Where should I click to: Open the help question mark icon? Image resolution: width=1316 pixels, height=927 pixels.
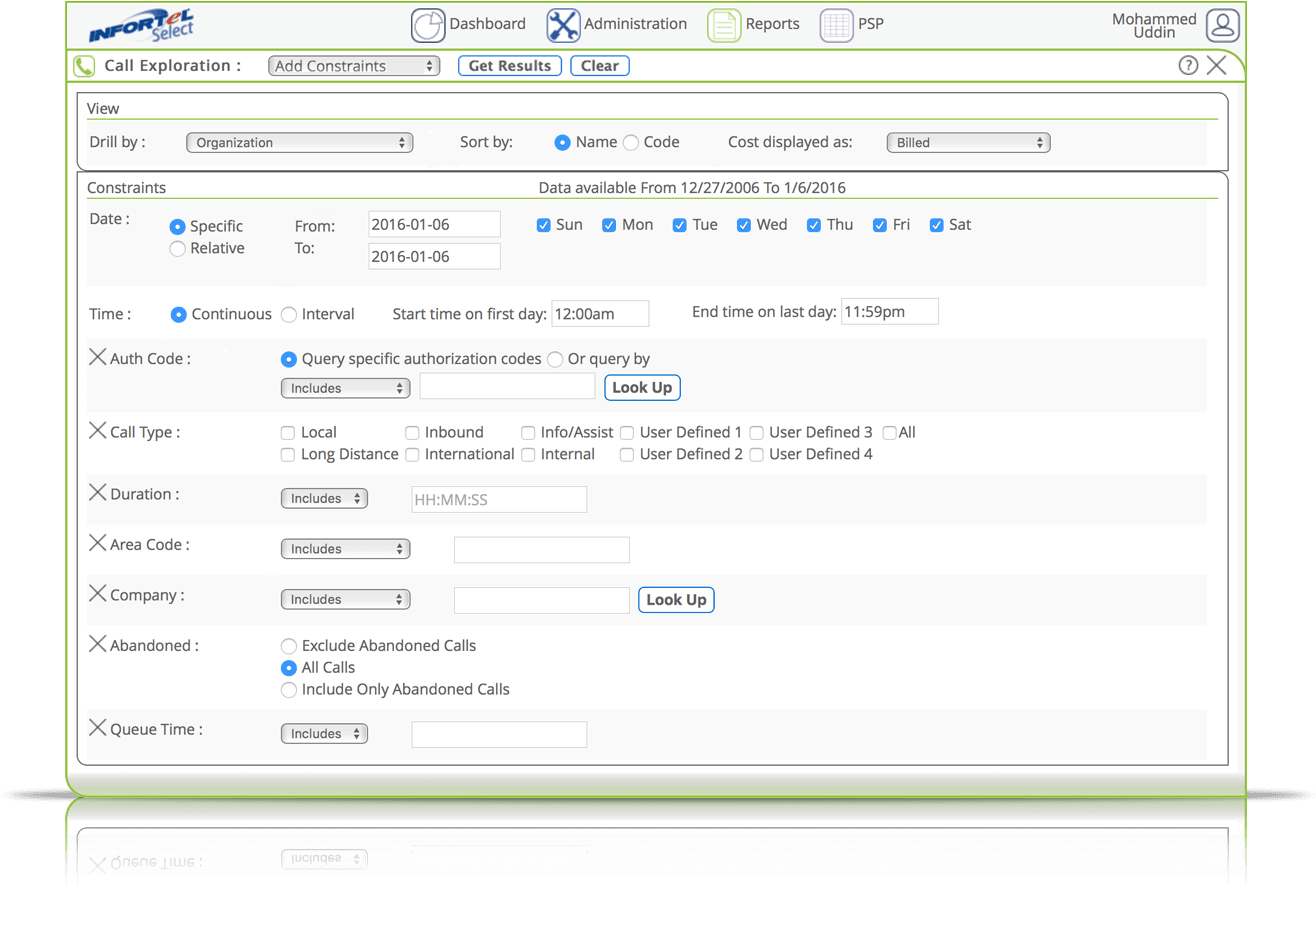(1188, 65)
